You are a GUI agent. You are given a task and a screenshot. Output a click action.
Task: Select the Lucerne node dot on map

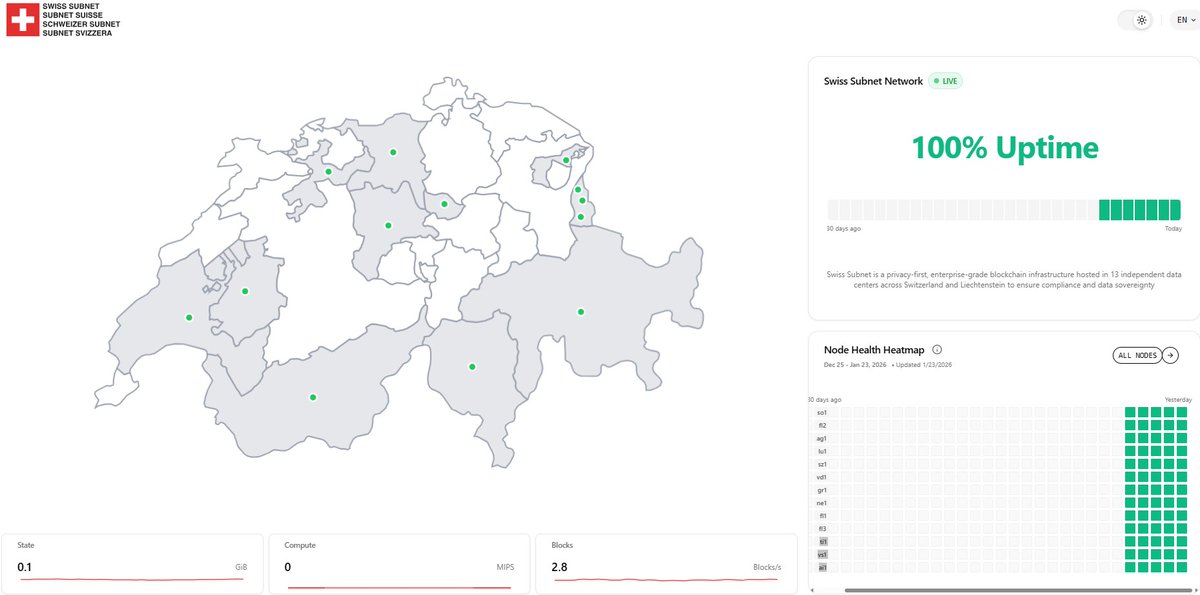click(x=388, y=225)
